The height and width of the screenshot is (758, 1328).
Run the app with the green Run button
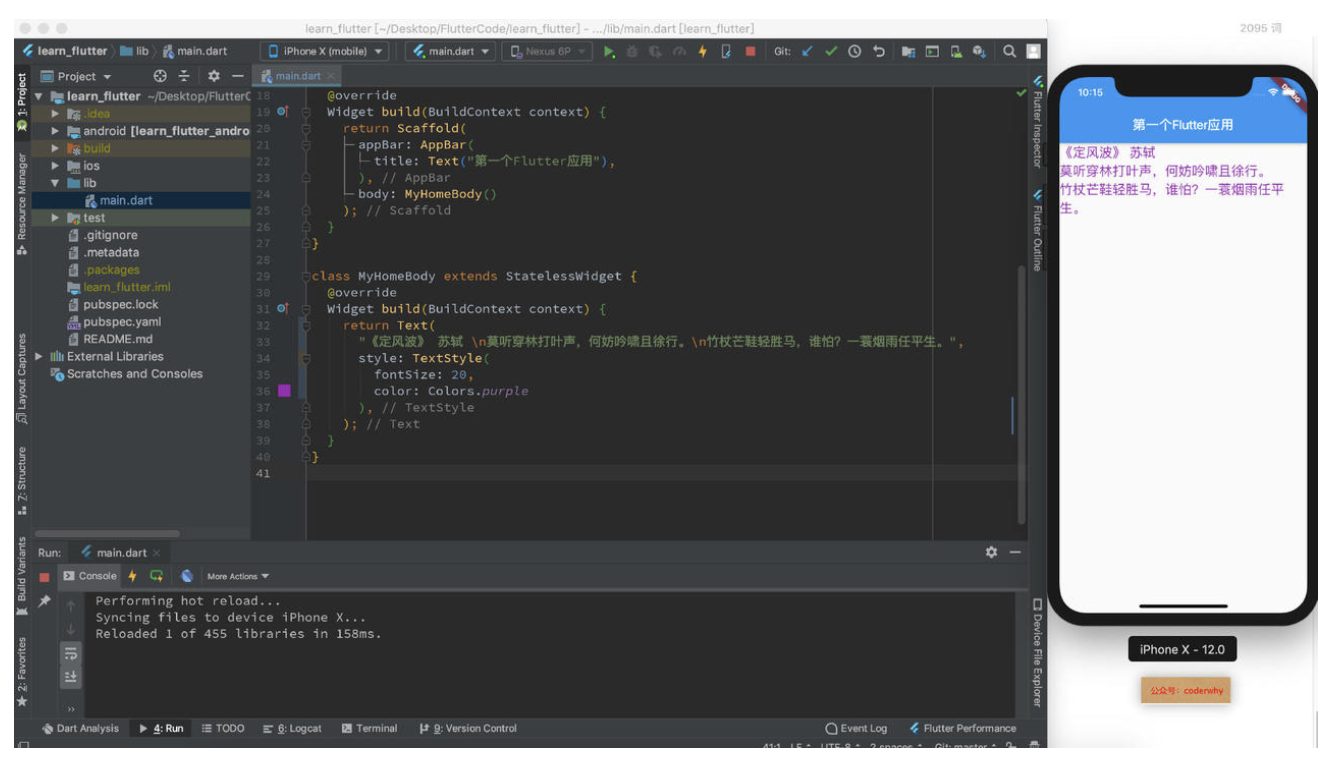(609, 51)
